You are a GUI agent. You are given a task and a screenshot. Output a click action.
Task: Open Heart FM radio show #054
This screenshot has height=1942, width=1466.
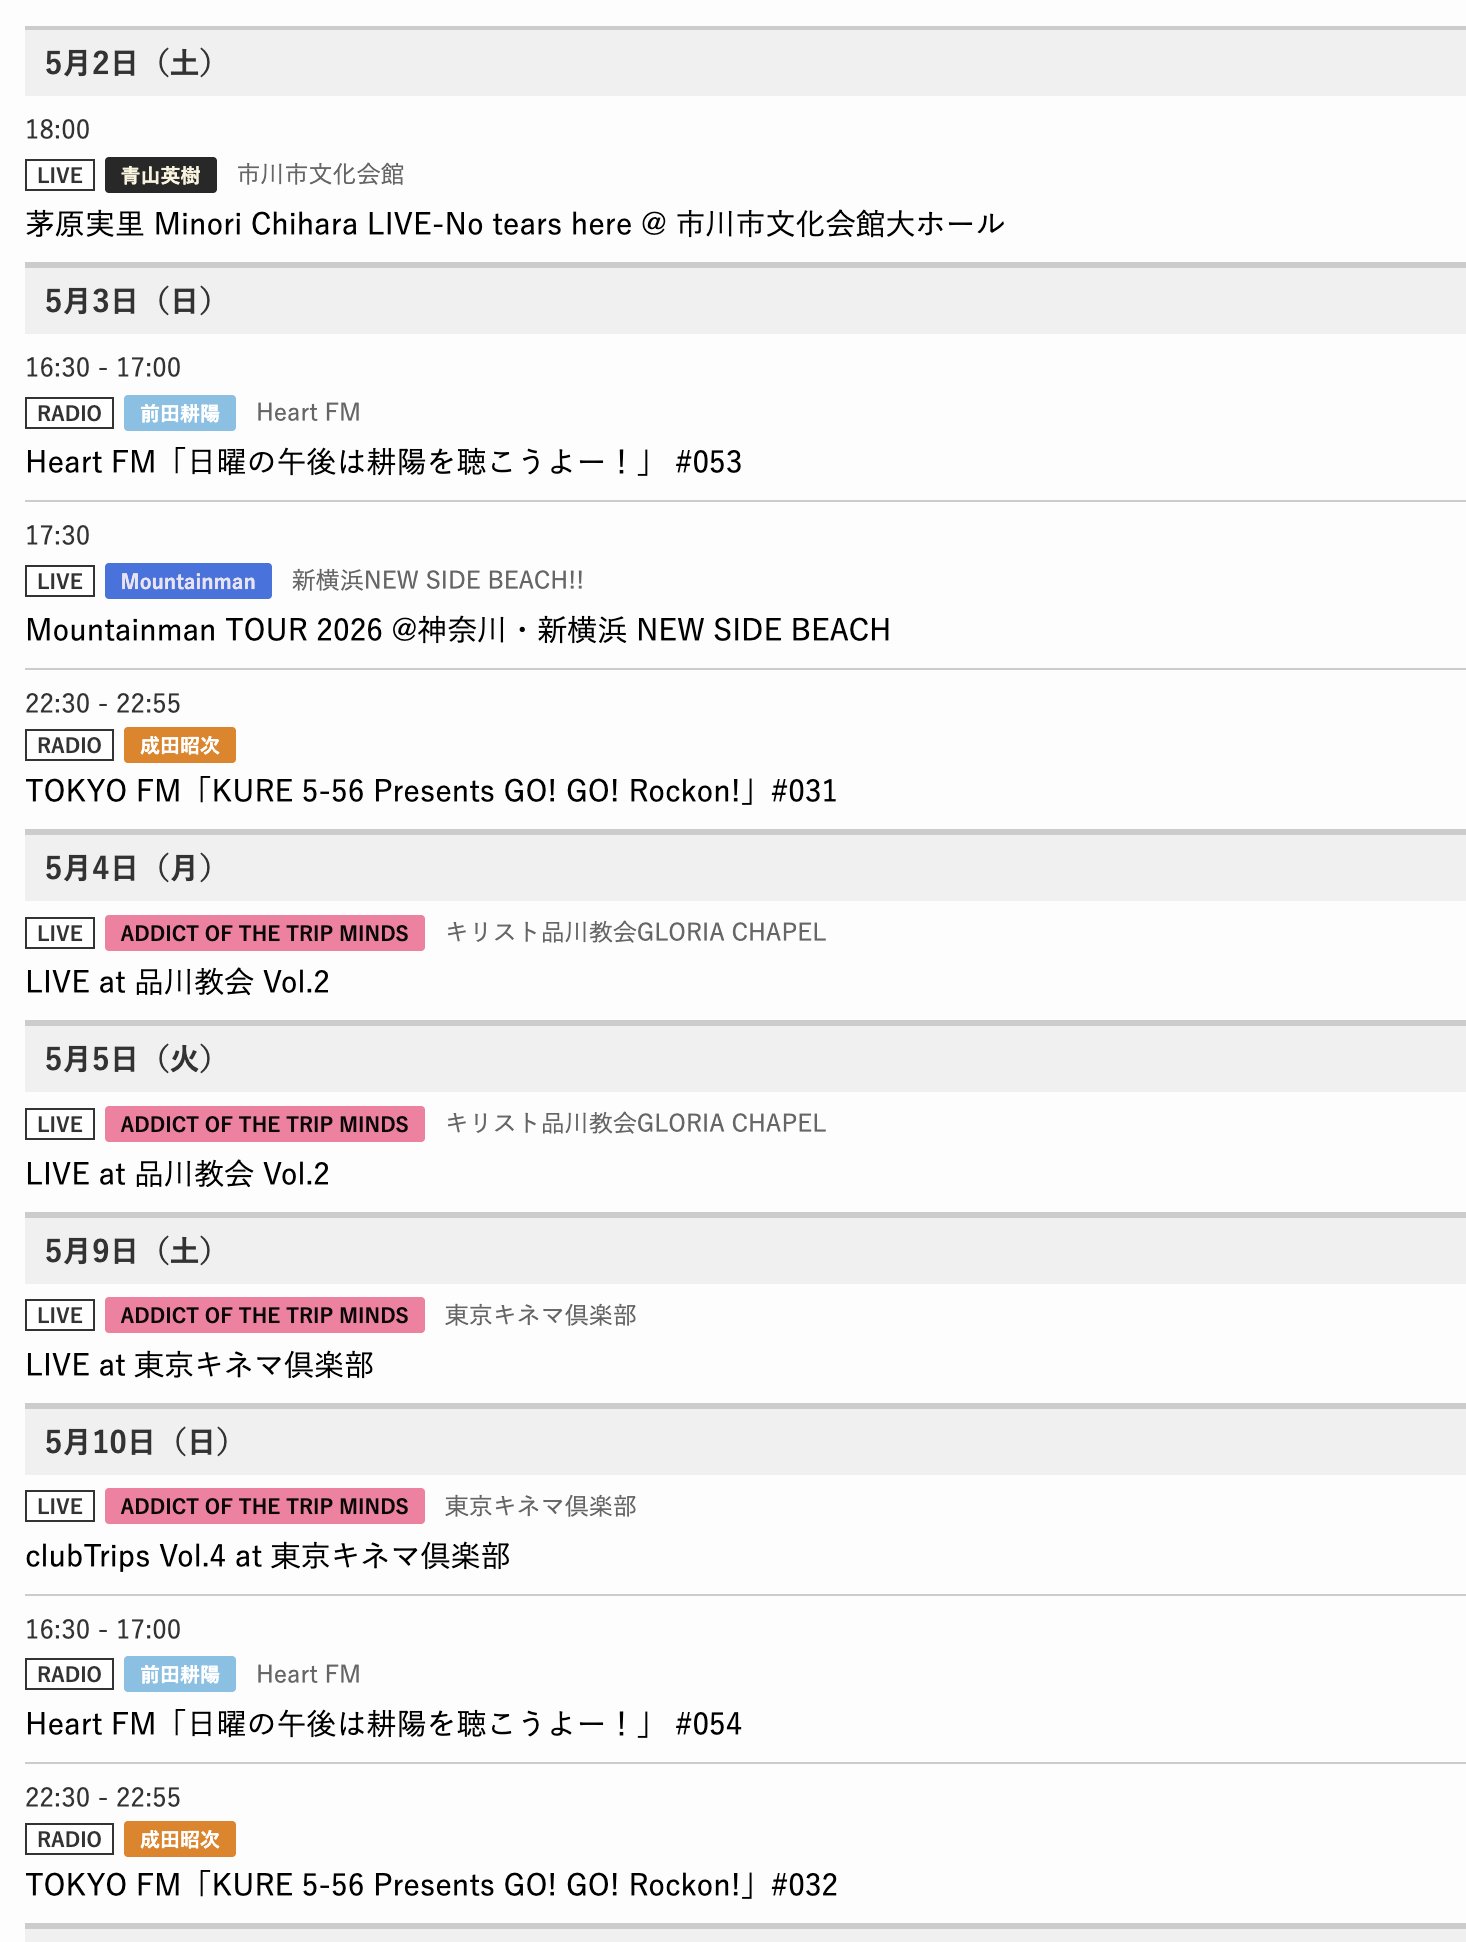383,1723
